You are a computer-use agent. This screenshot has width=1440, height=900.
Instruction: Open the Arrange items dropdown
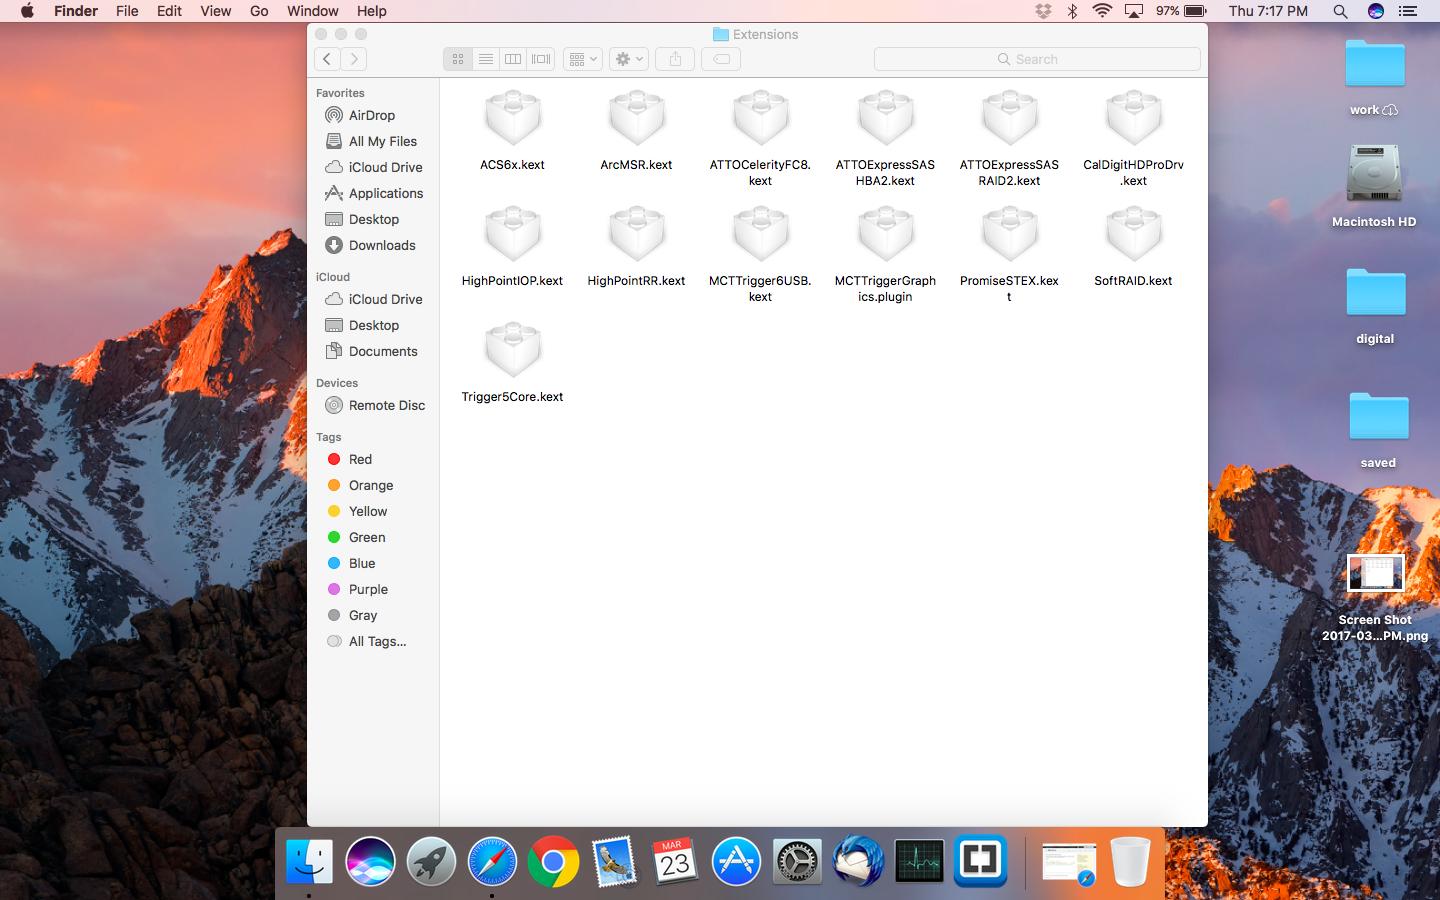[x=582, y=59]
